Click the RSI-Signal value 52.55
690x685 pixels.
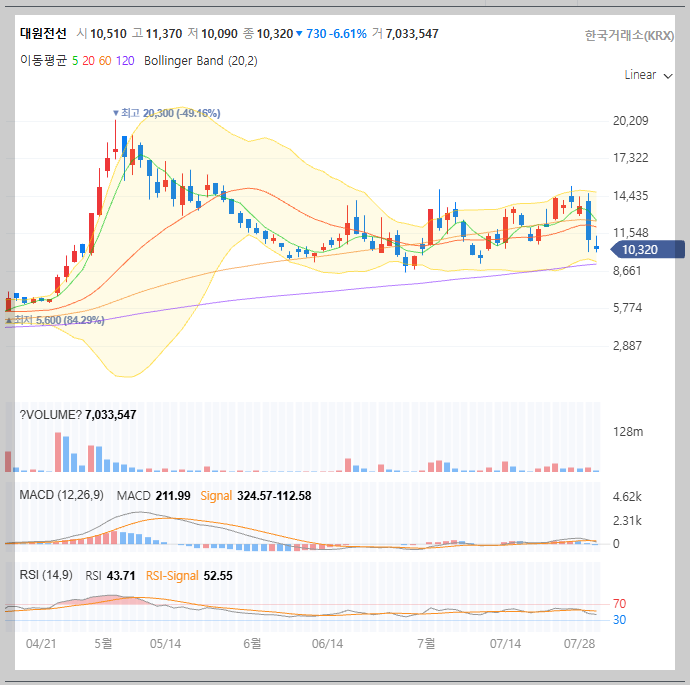[x=218, y=575]
